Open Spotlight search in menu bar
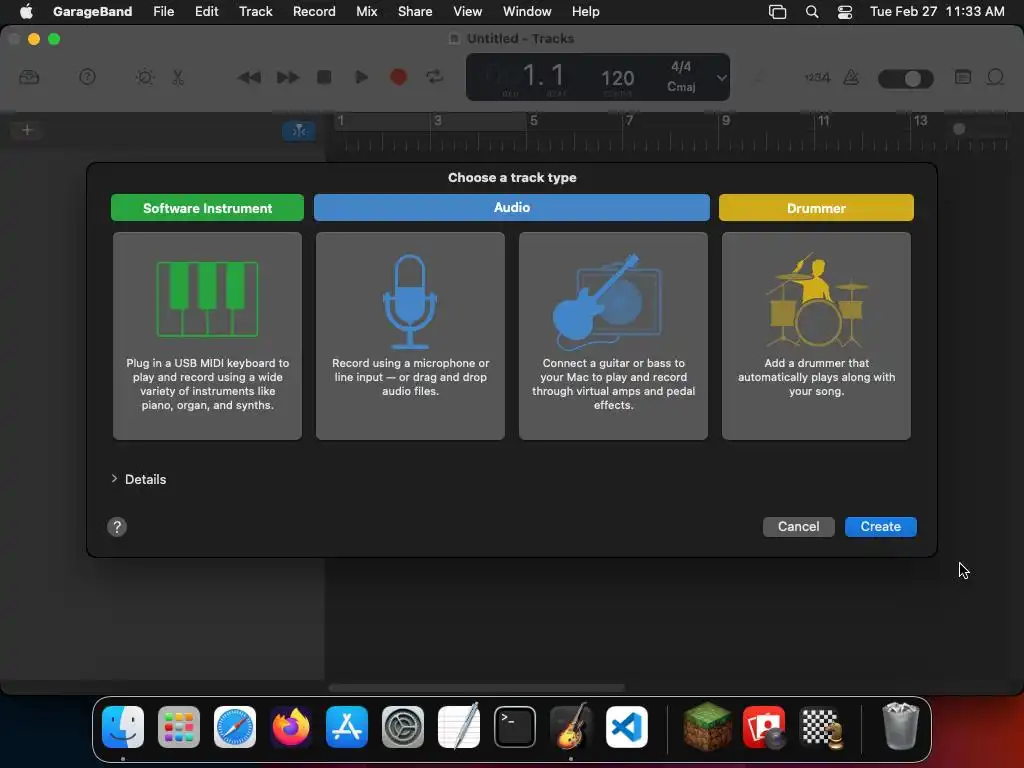The height and width of the screenshot is (768, 1024). click(812, 12)
